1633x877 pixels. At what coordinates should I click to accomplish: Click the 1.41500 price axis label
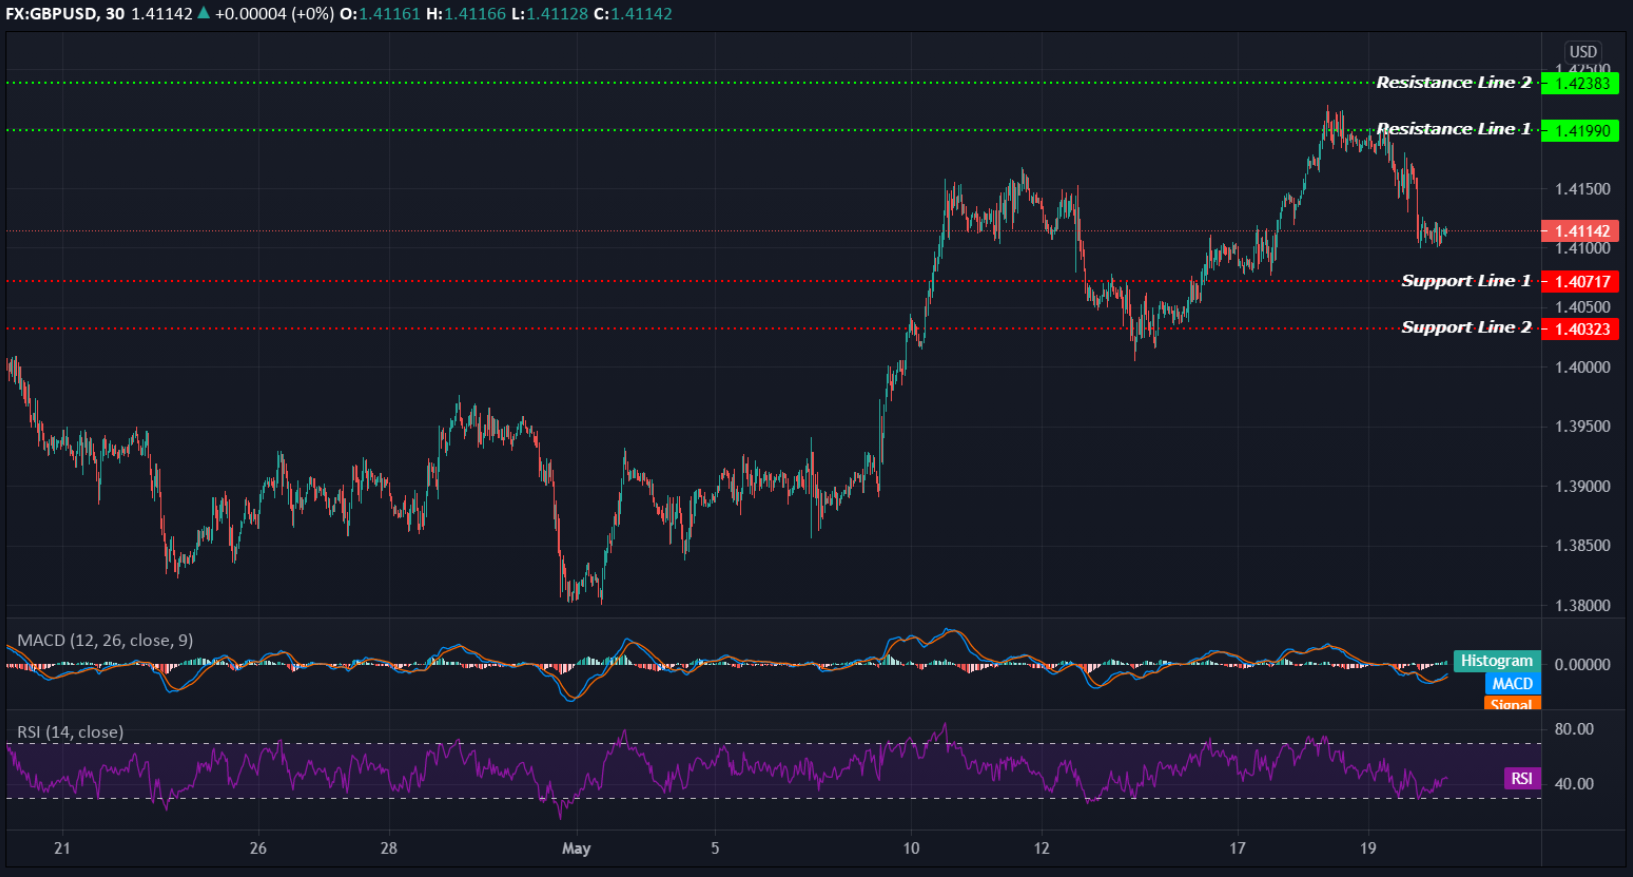pos(1583,189)
